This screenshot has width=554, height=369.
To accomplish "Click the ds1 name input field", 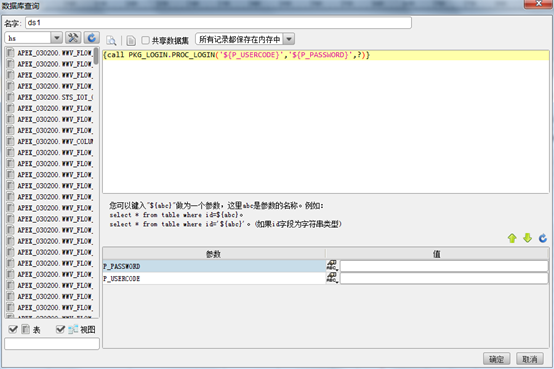I will tap(218, 23).
